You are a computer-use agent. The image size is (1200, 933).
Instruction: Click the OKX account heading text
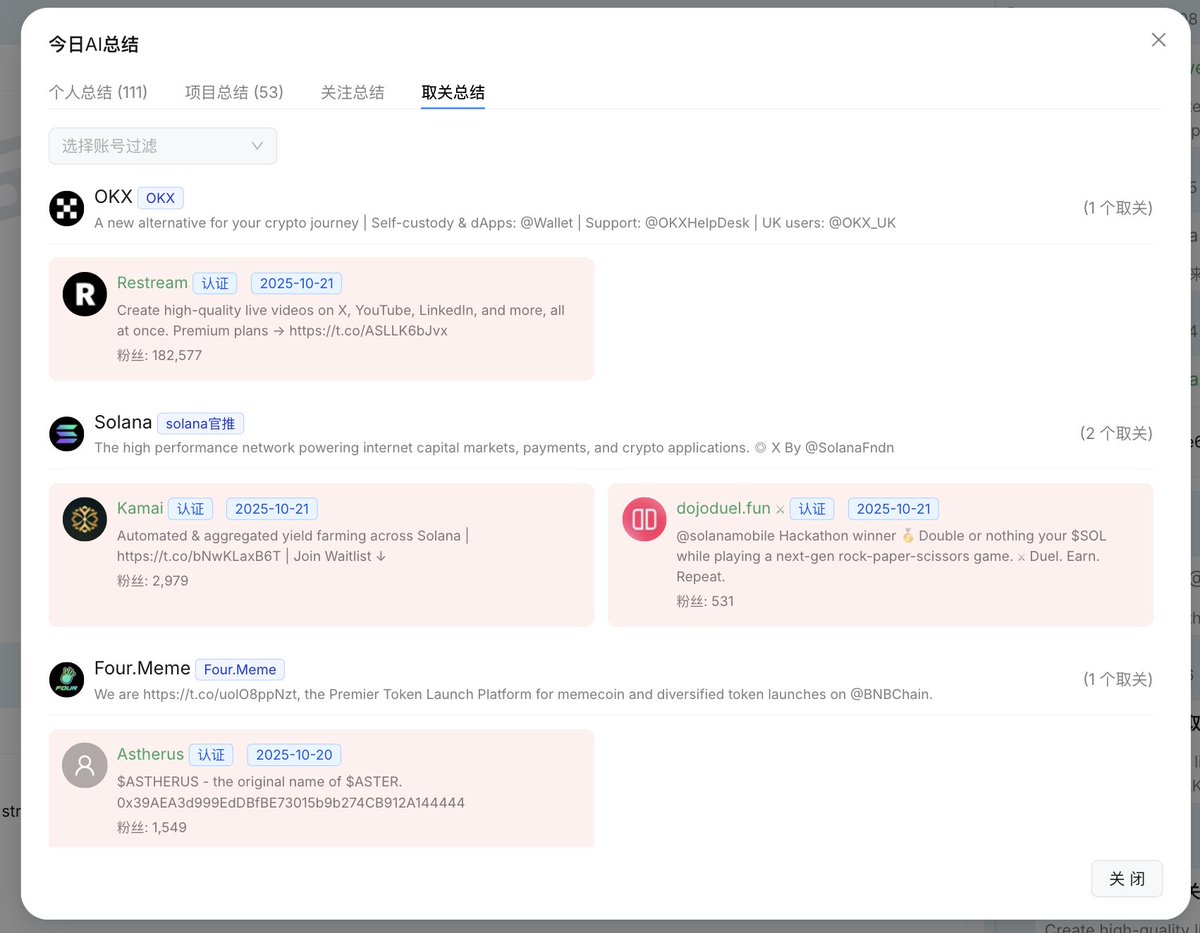tap(113, 197)
